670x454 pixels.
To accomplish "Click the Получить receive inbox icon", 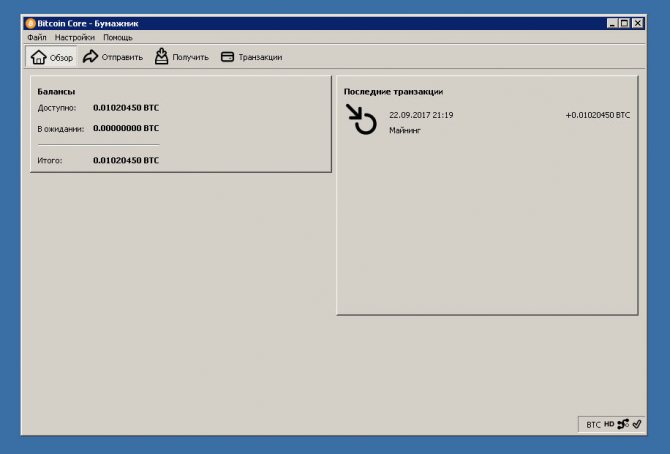I will 161,57.
